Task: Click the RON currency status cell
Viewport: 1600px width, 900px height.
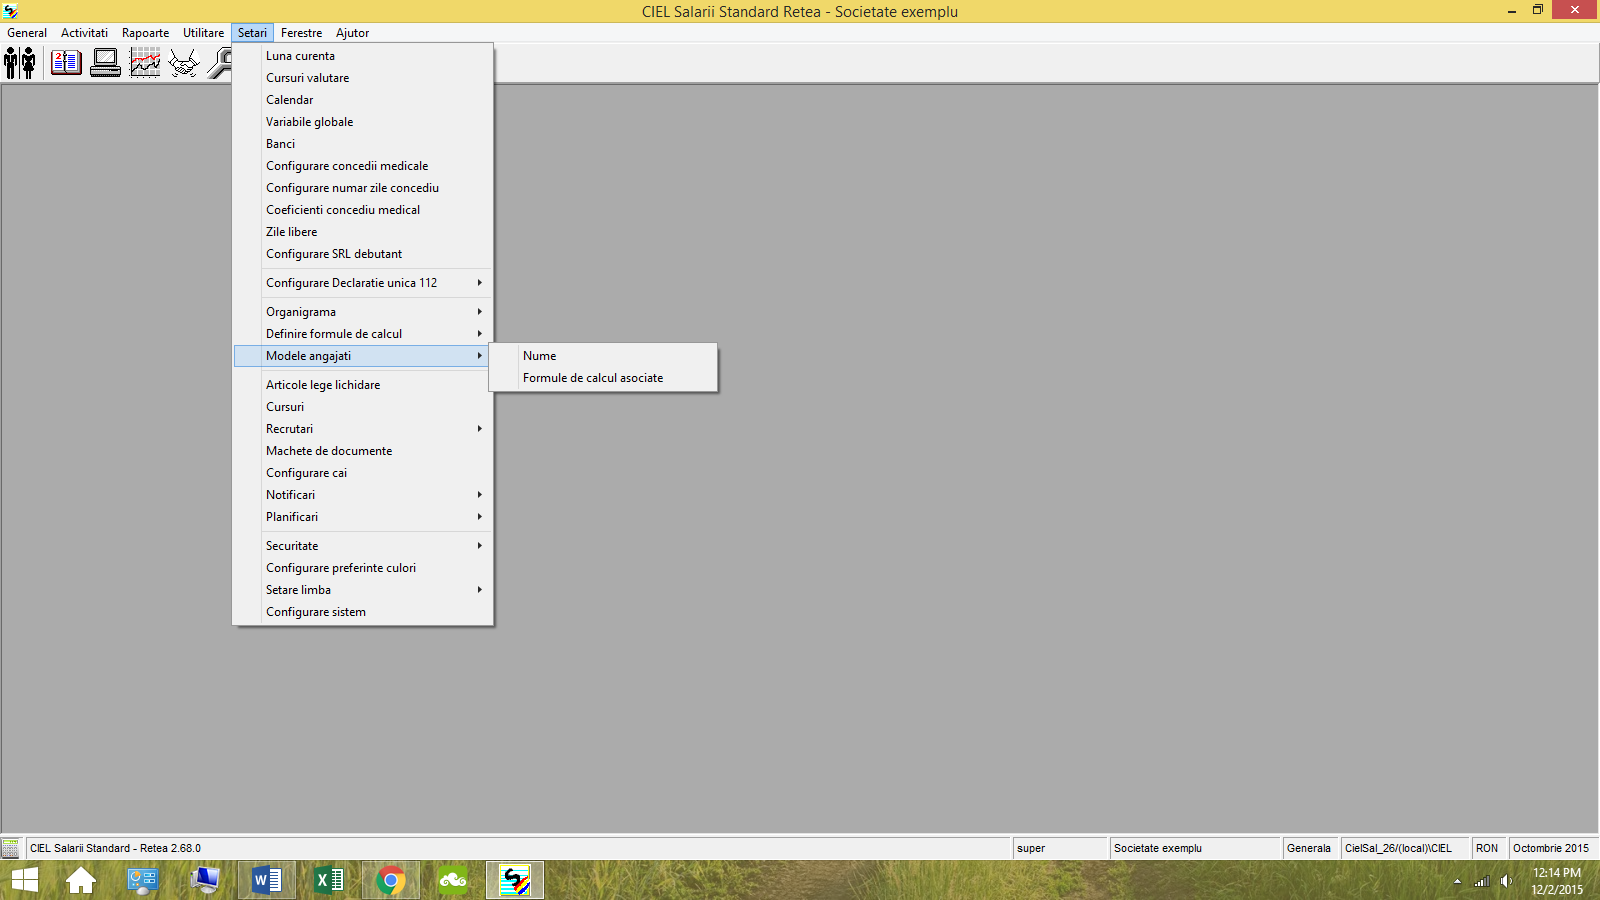Action: tap(1487, 848)
